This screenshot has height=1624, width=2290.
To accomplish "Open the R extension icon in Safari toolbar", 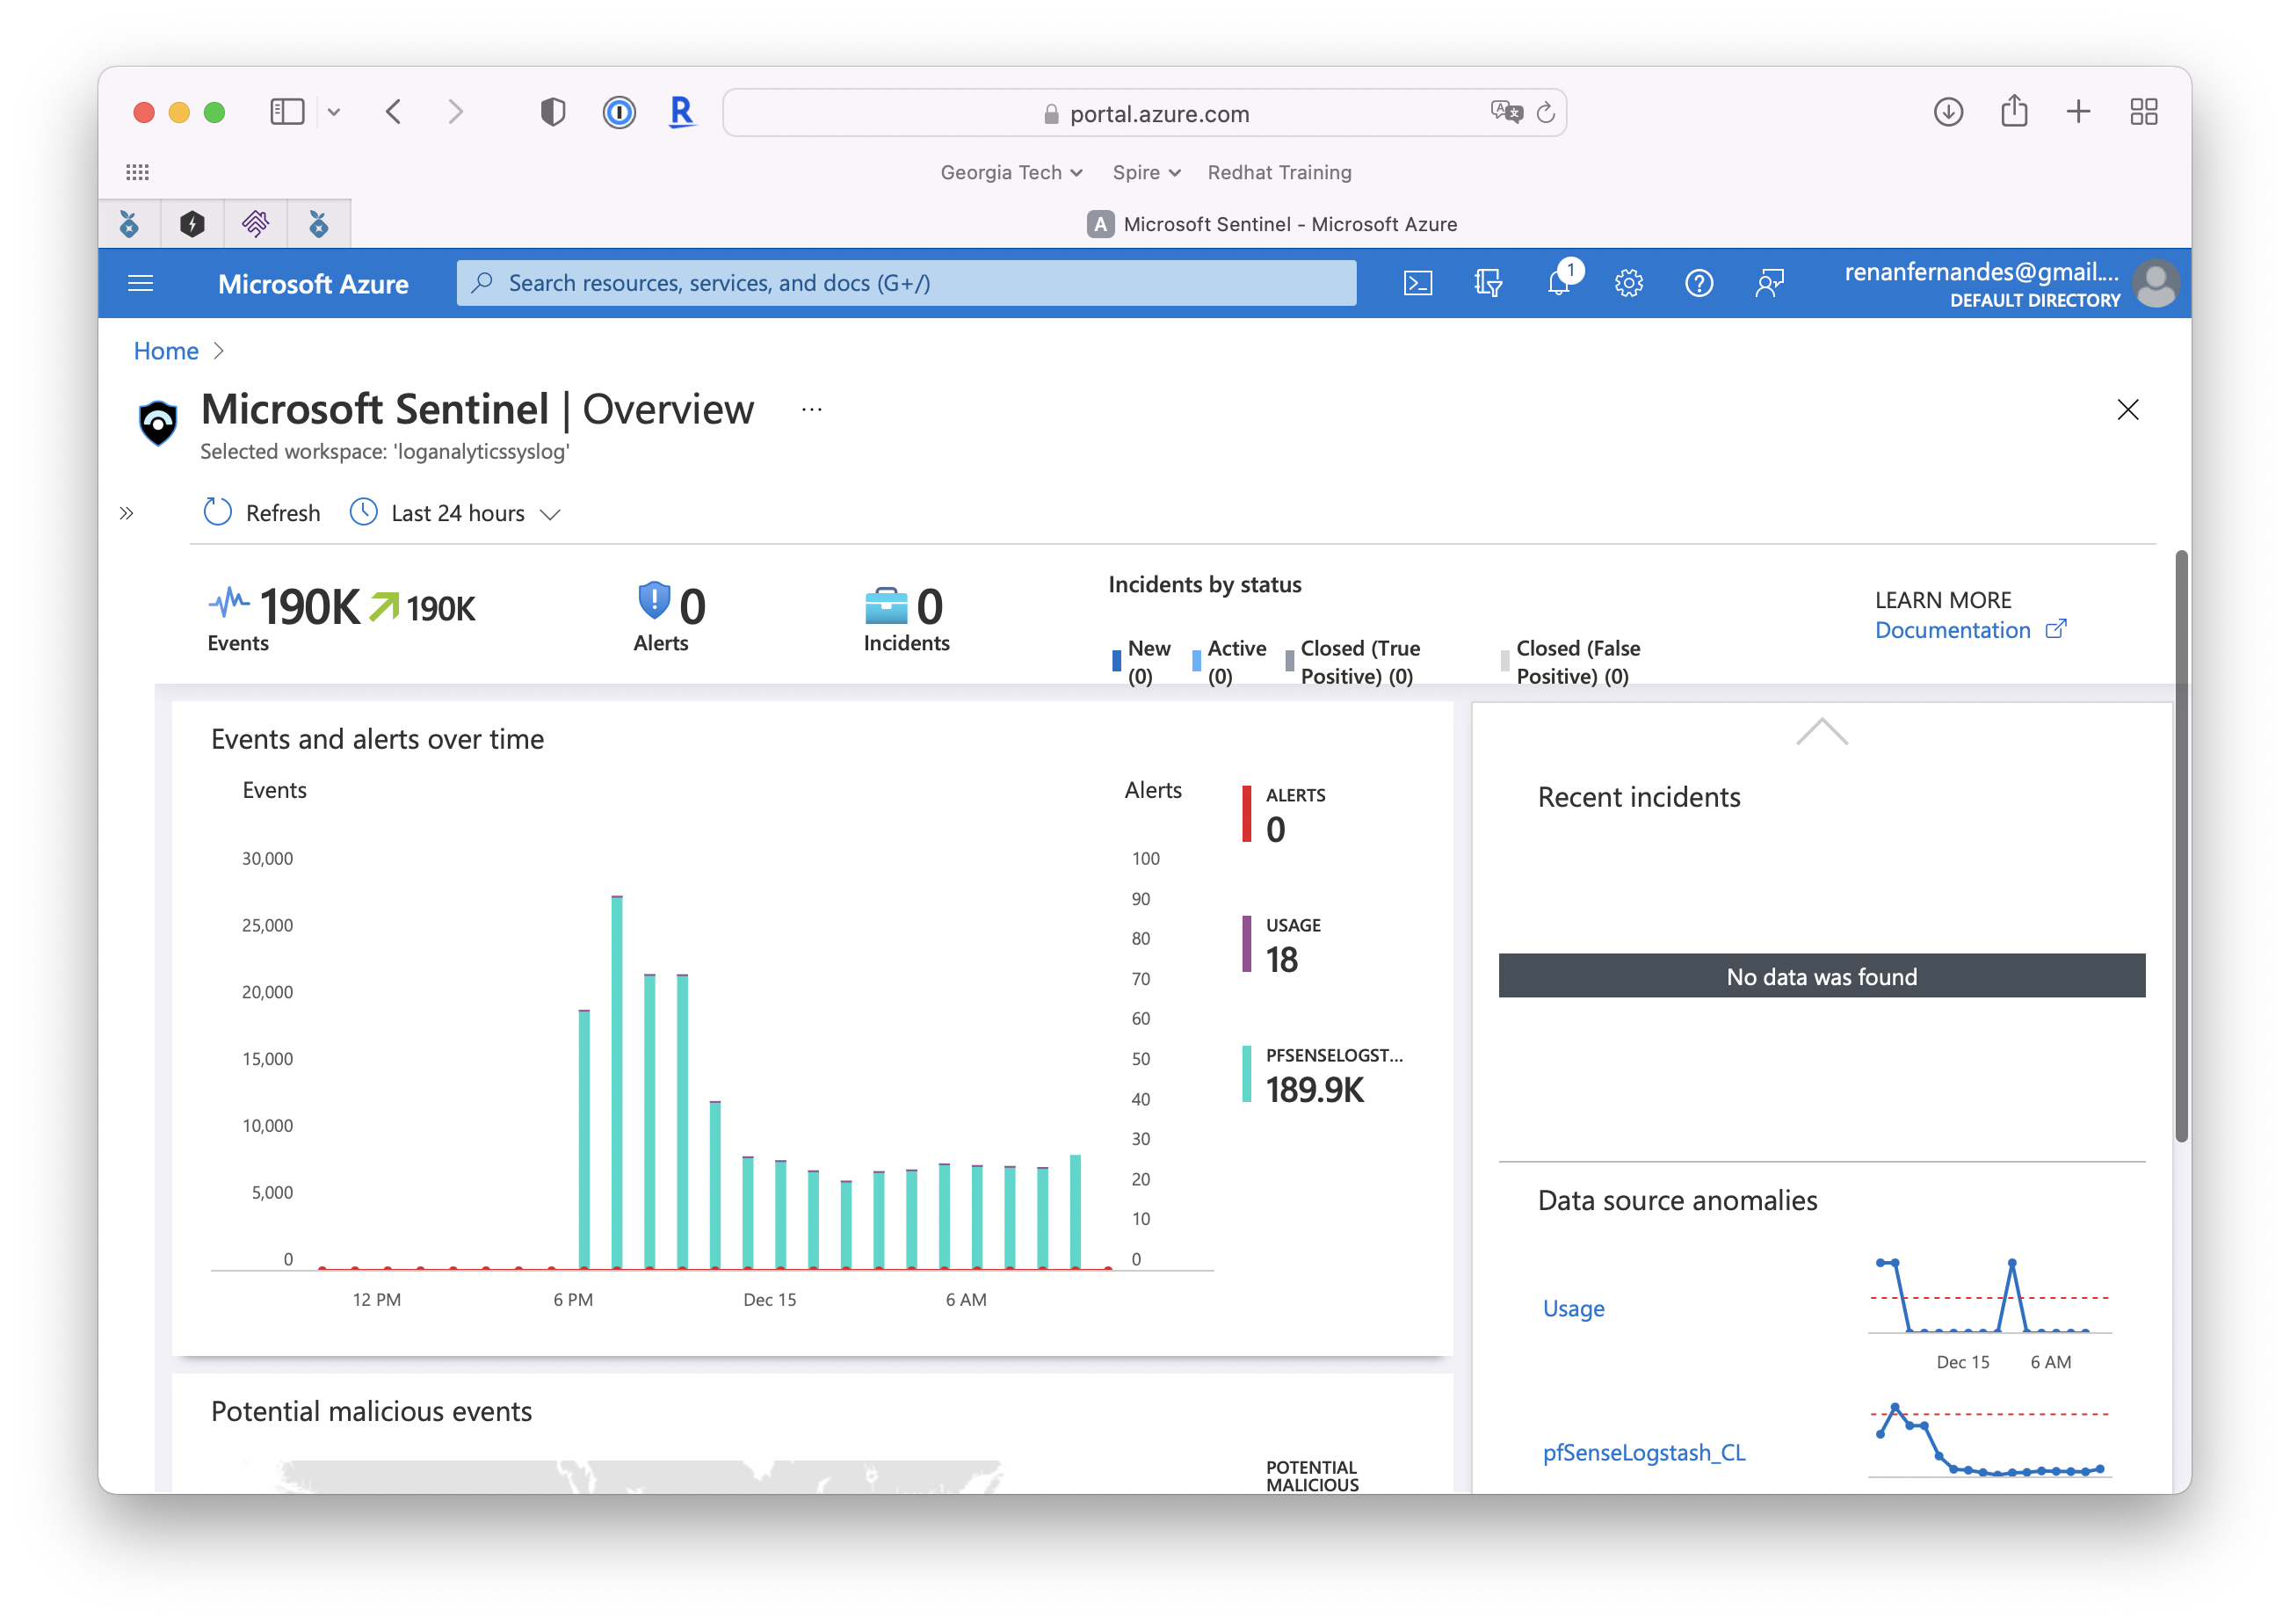I will click(681, 111).
